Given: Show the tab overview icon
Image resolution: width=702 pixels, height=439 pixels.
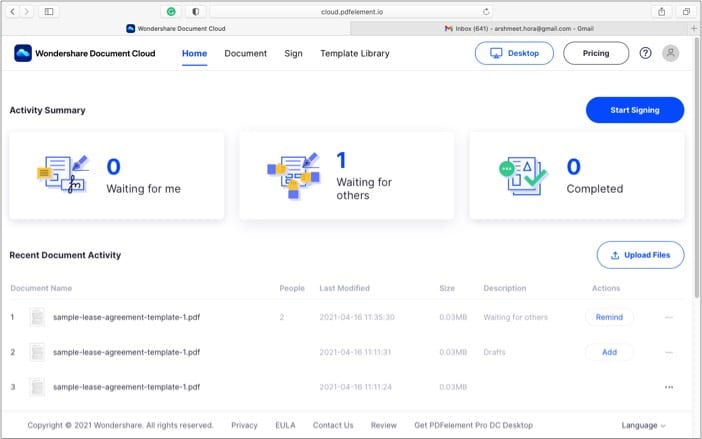Looking at the screenshot, I should (x=686, y=12).
